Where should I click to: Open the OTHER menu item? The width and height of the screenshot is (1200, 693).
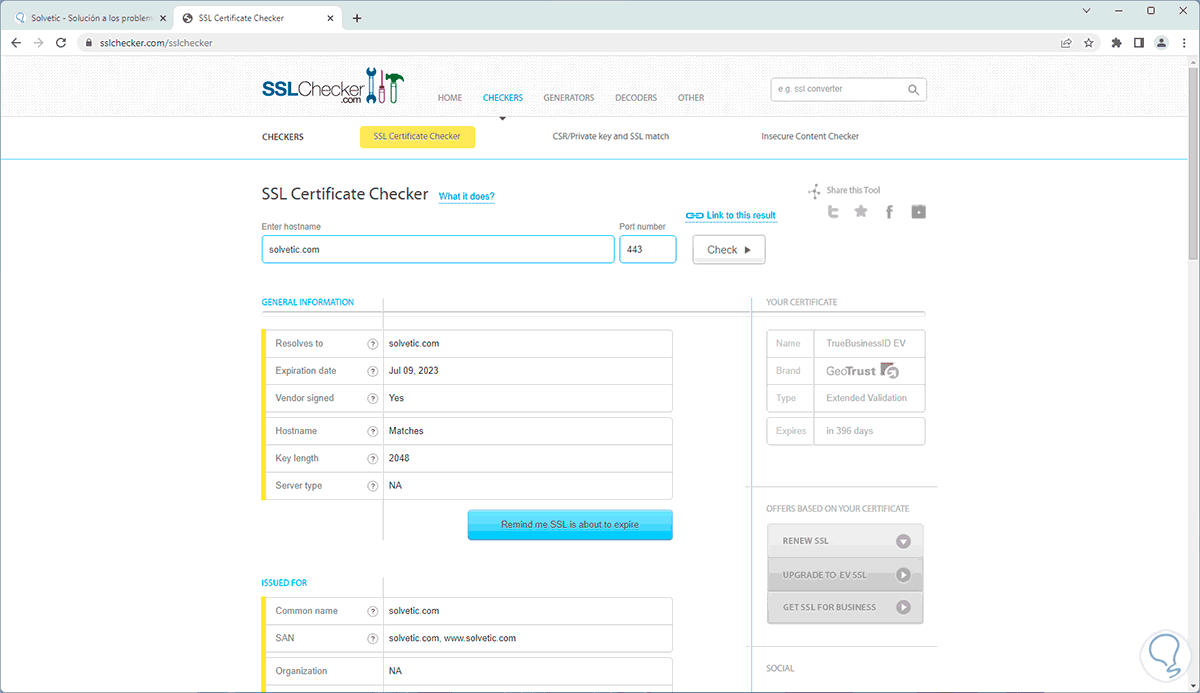(691, 98)
